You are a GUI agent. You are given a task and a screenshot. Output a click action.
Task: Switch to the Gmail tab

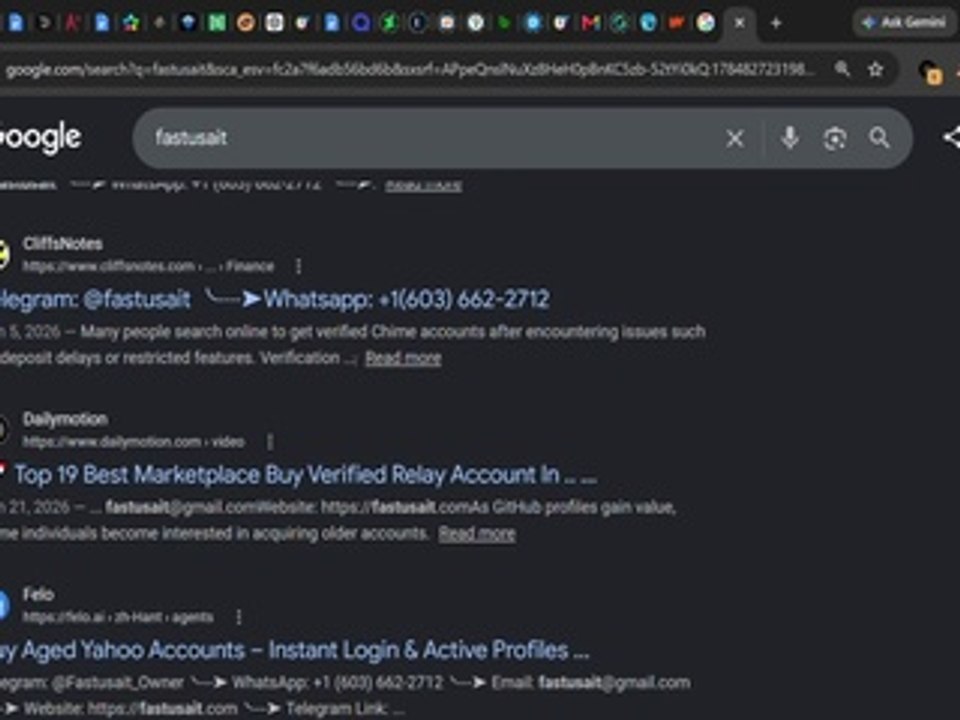tap(590, 23)
